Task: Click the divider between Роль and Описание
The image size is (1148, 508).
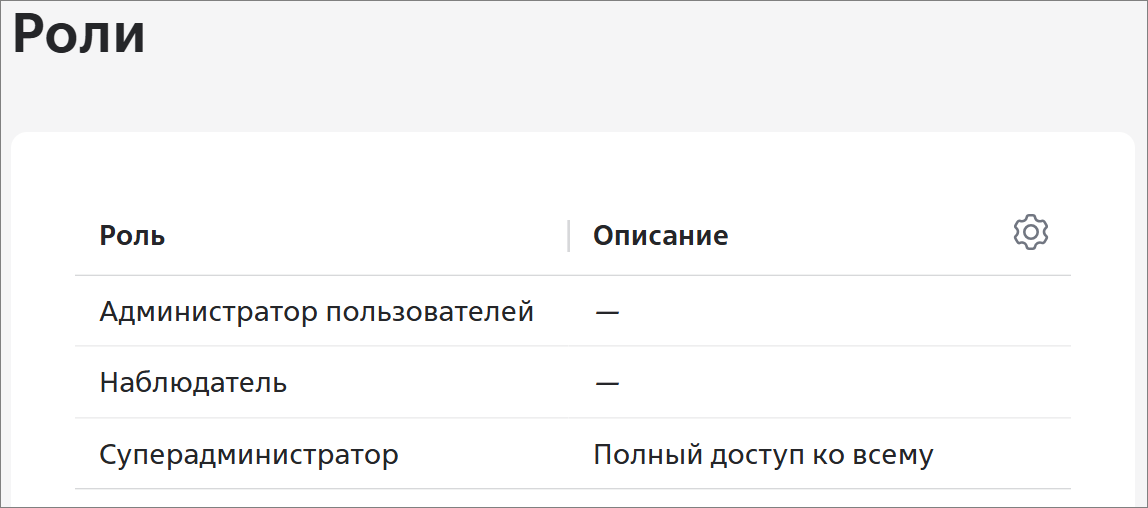Action: [x=568, y=236]
